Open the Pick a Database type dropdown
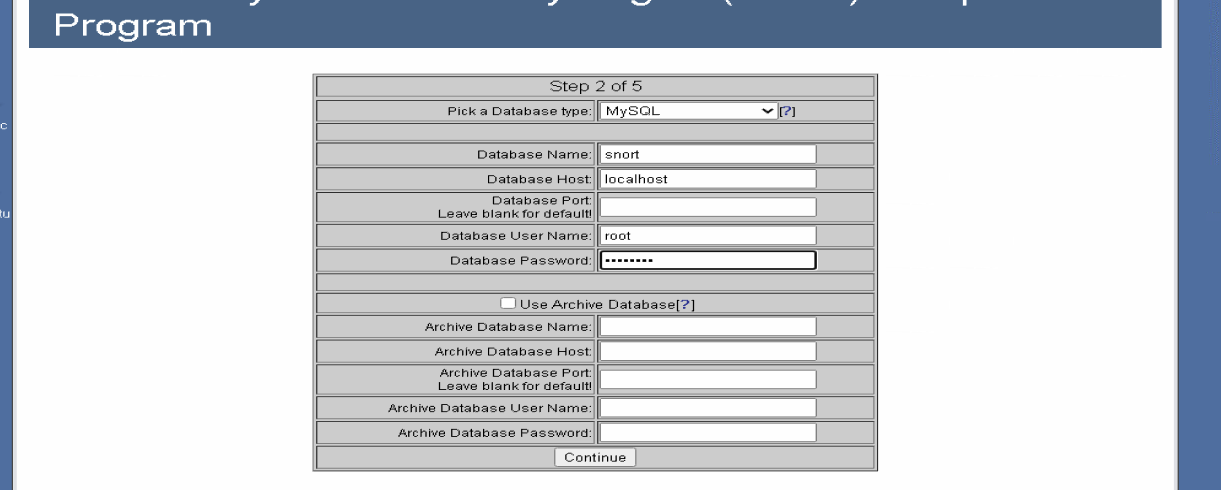This screenshot has height=490, width=1221. (x=688, y=111)
